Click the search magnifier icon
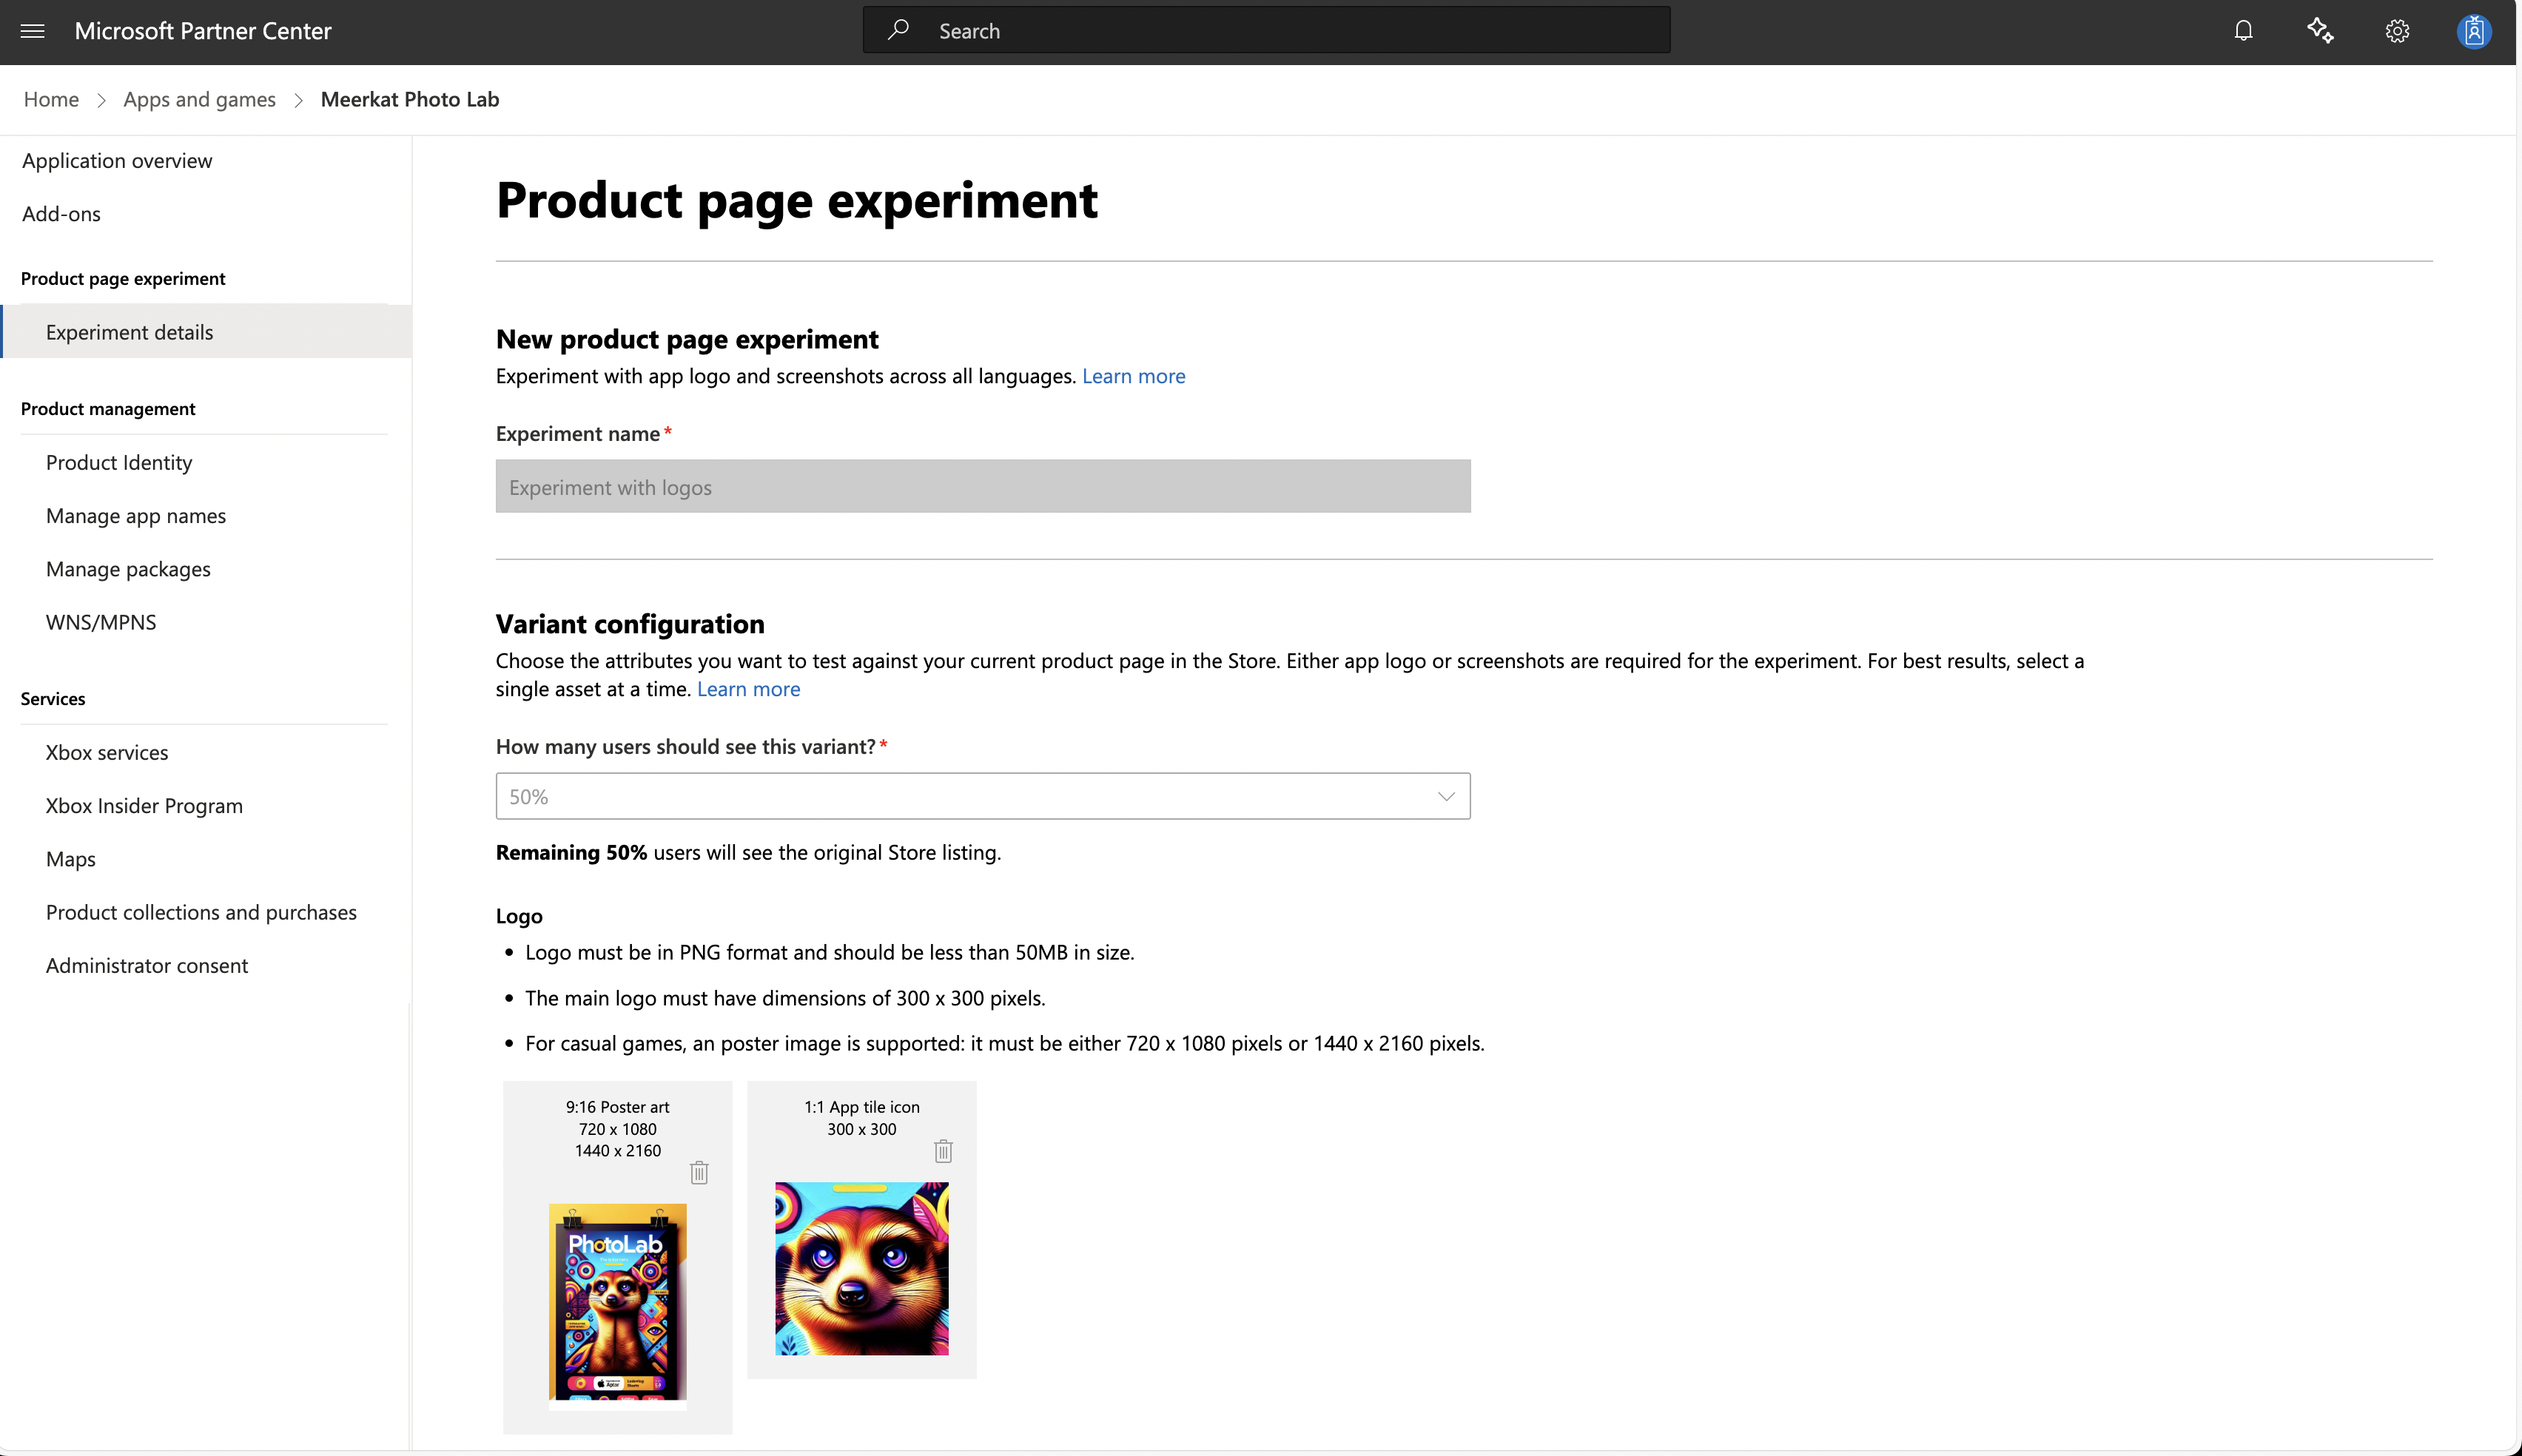 [898, 30]
